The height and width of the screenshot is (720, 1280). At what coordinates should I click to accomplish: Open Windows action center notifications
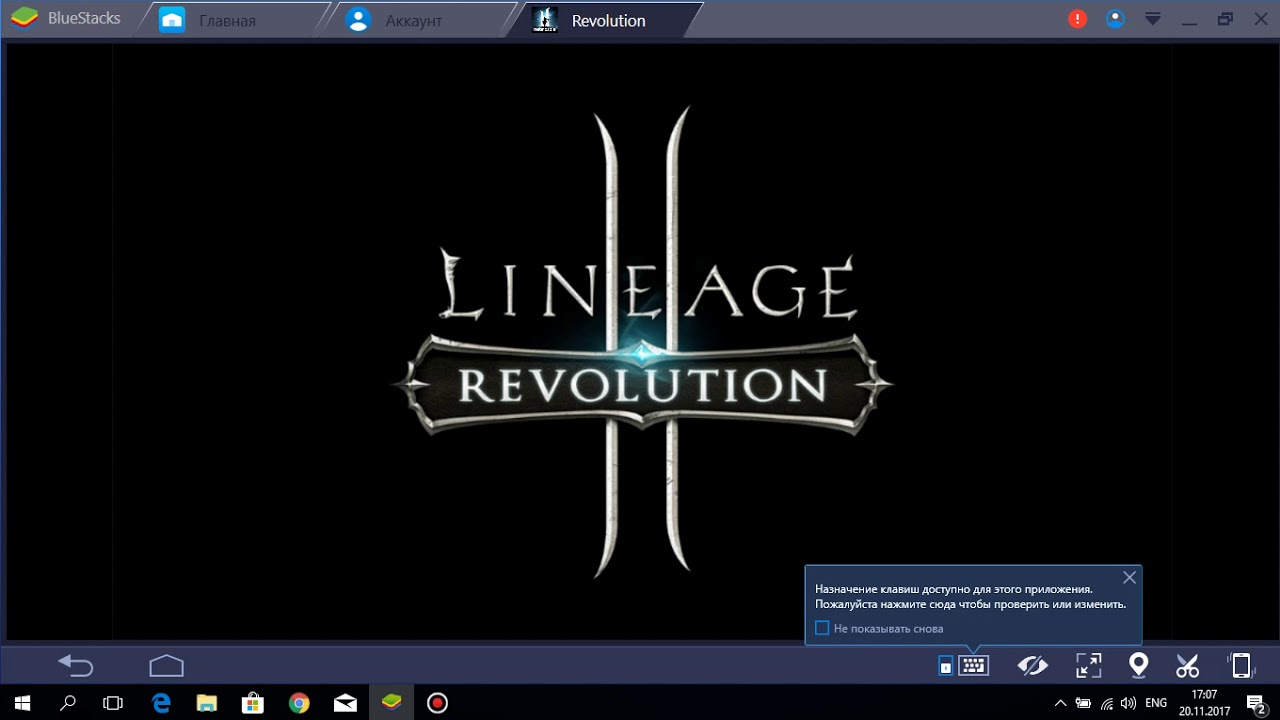pos(1258,703)
